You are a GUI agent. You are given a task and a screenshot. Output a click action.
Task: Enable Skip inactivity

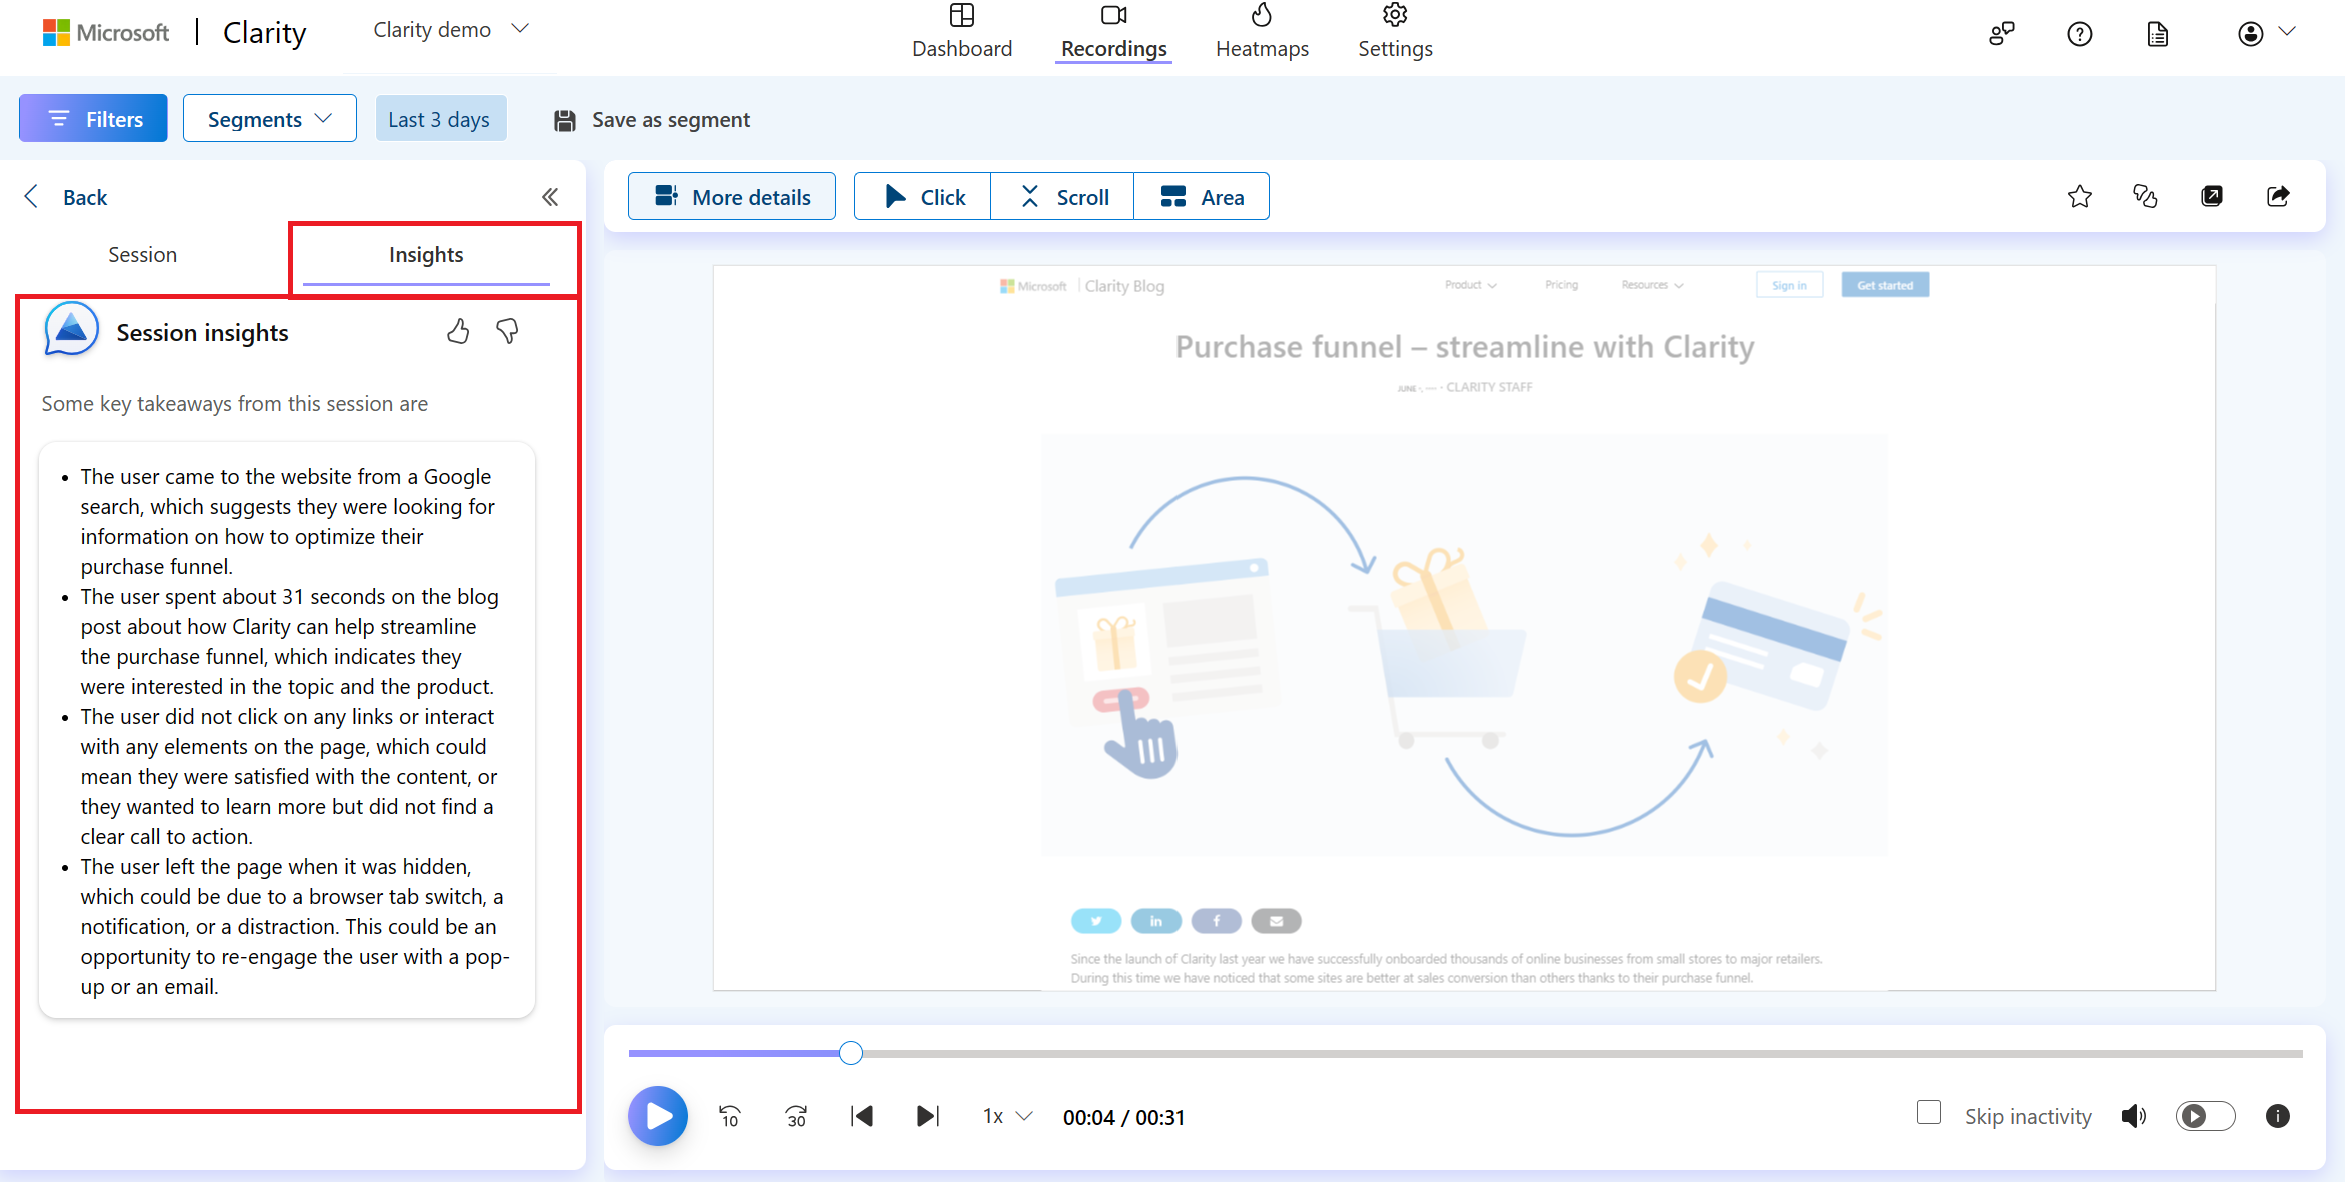(1929, 1112)
